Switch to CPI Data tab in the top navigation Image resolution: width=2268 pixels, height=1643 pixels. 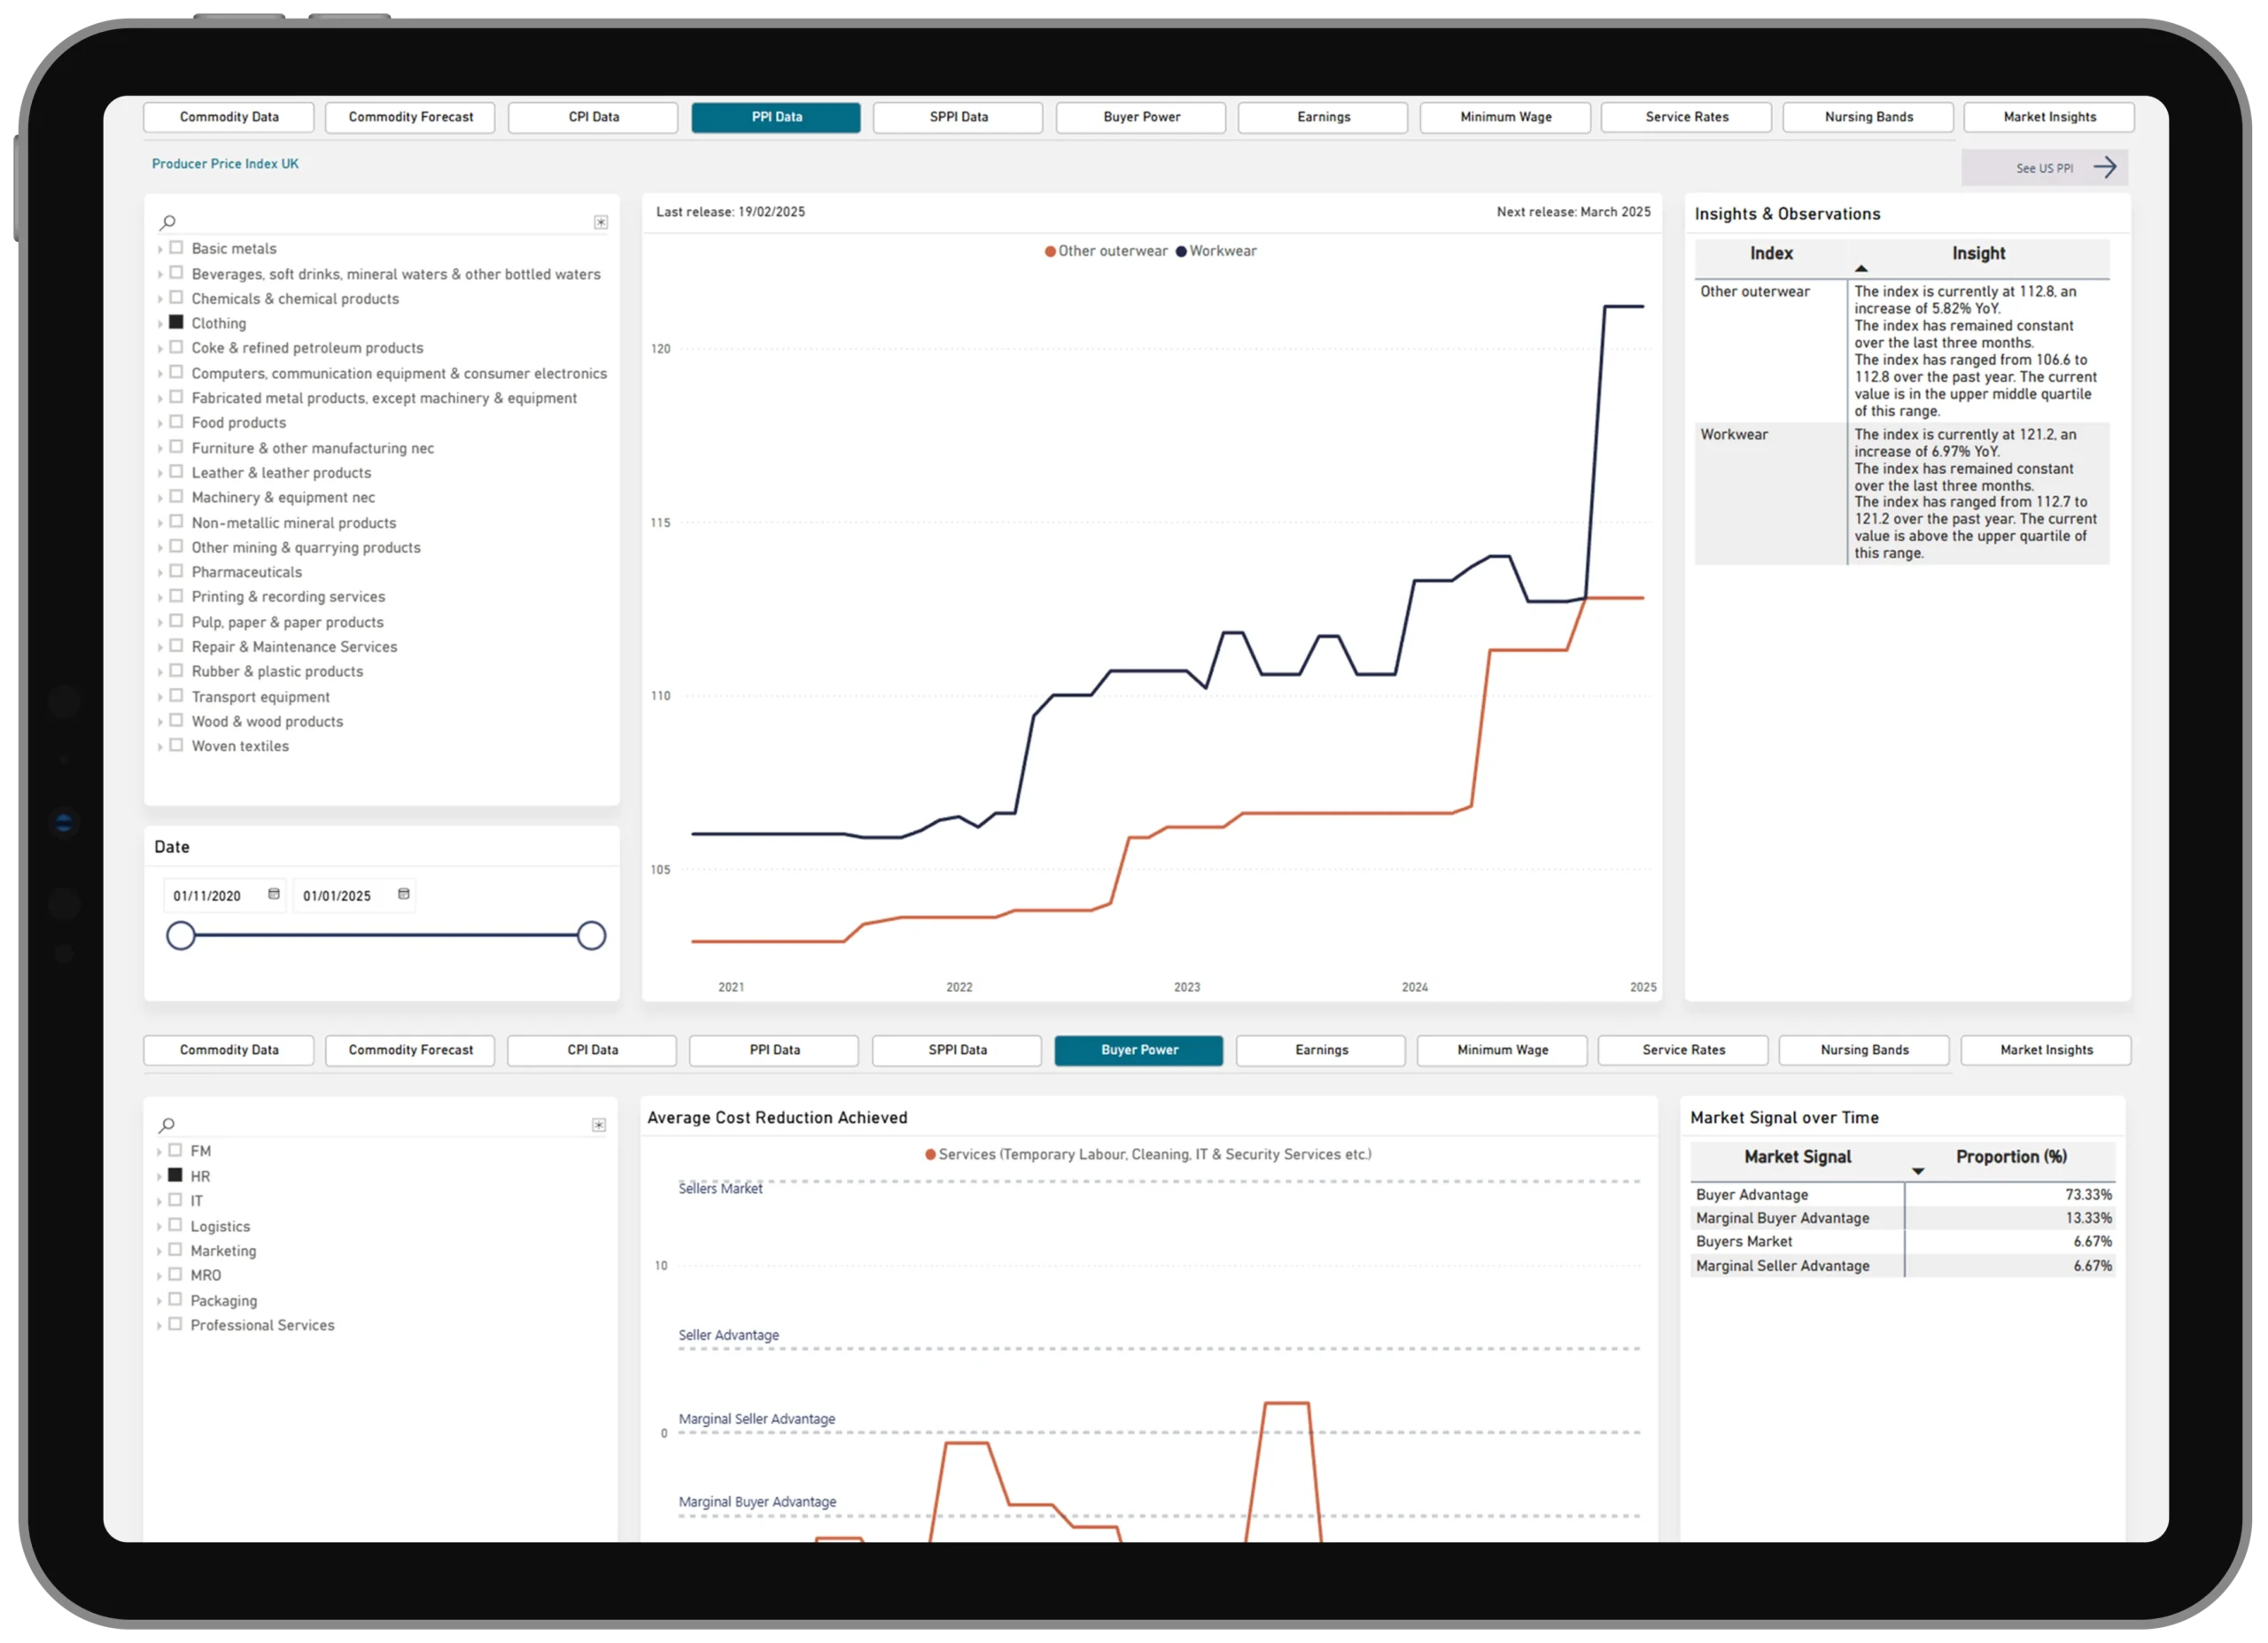tap(594, 117)
